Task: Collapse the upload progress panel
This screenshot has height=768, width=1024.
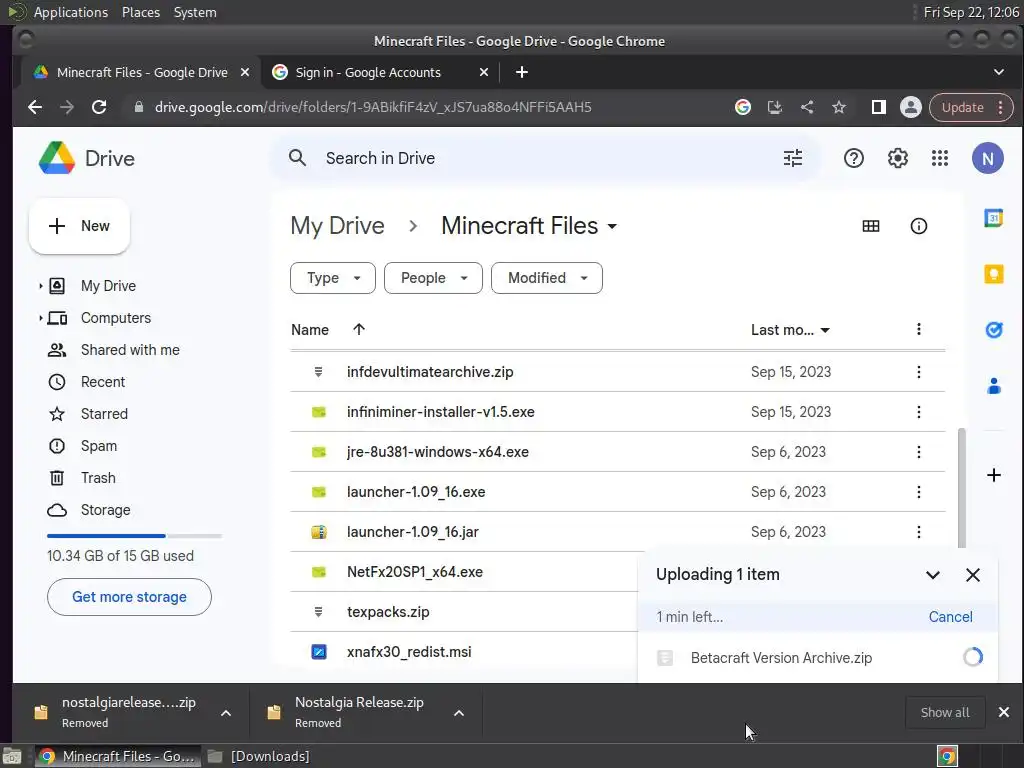Action: [x=933, y=575]
